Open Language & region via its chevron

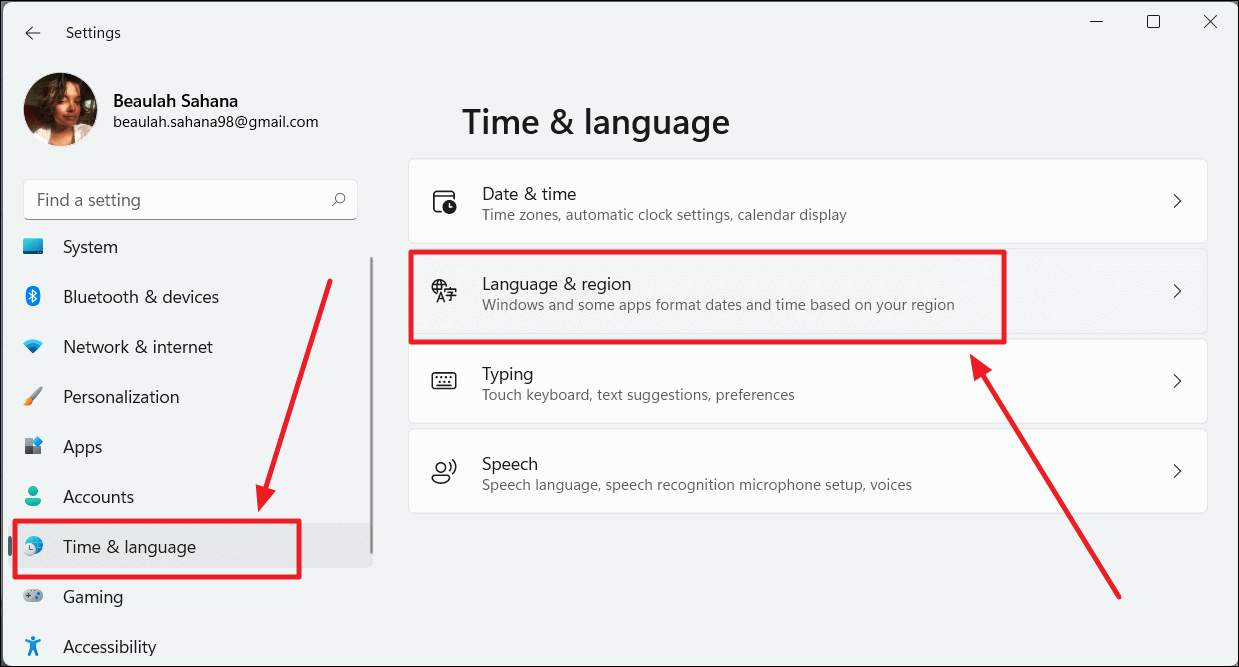point(1177,291)
